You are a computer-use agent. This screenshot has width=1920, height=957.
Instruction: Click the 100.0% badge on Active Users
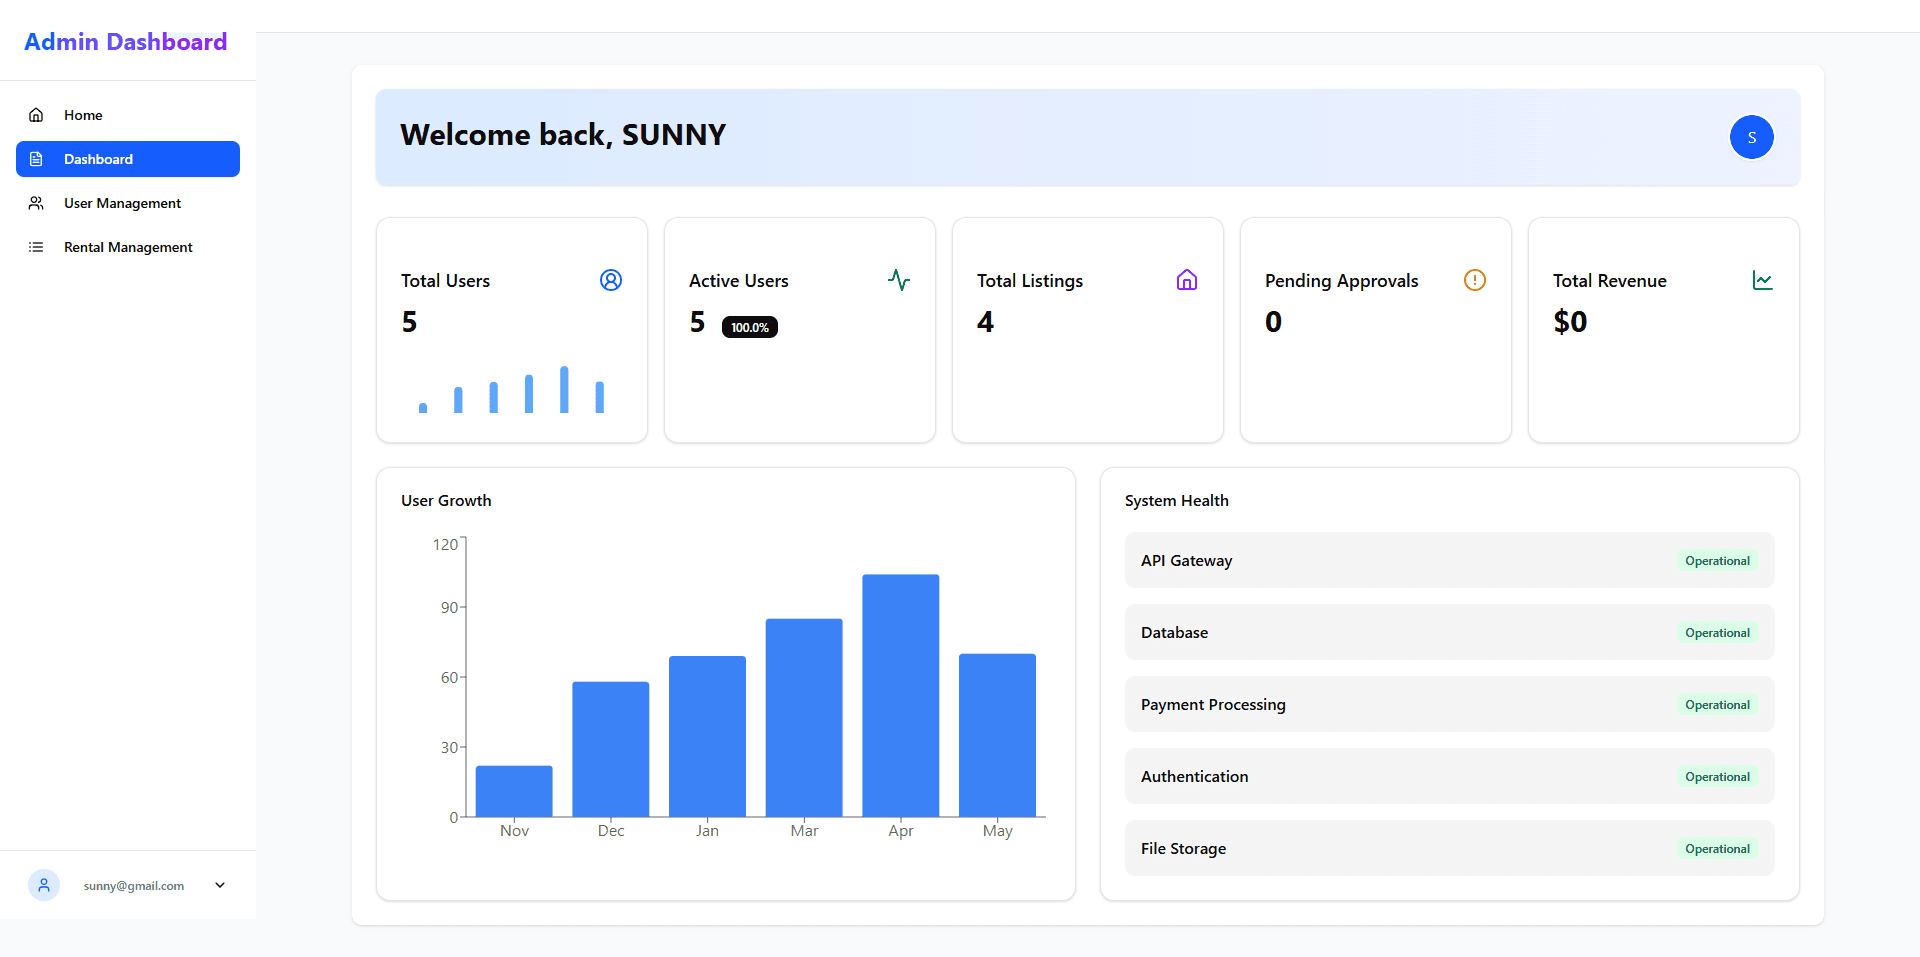pos(750,327)
